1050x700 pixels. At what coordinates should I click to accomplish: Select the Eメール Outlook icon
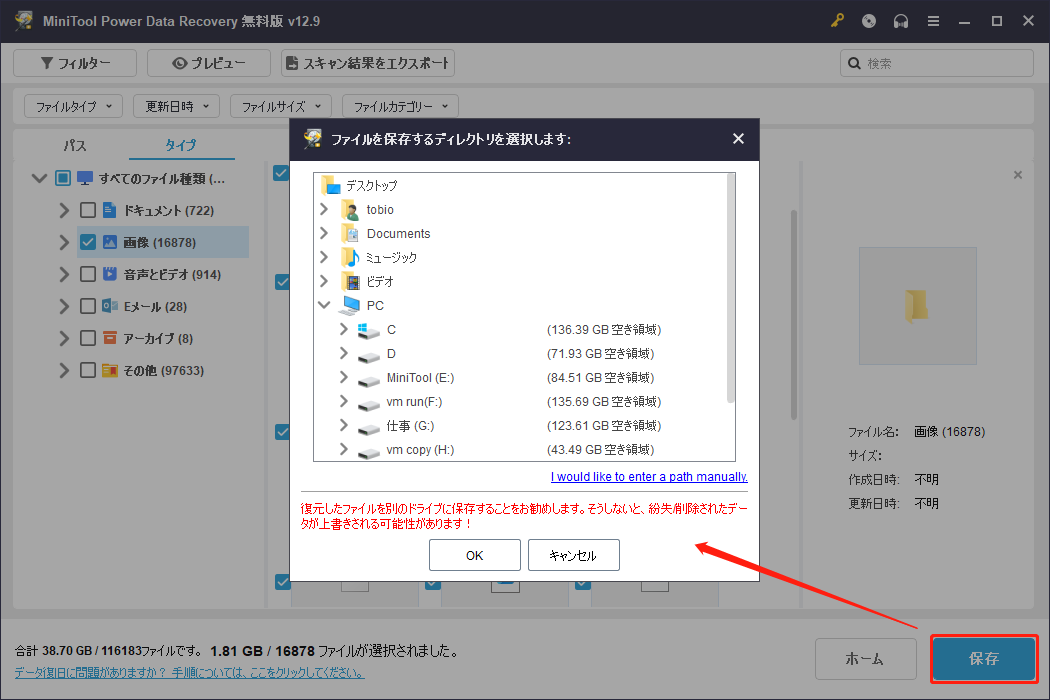pos(110,306)
